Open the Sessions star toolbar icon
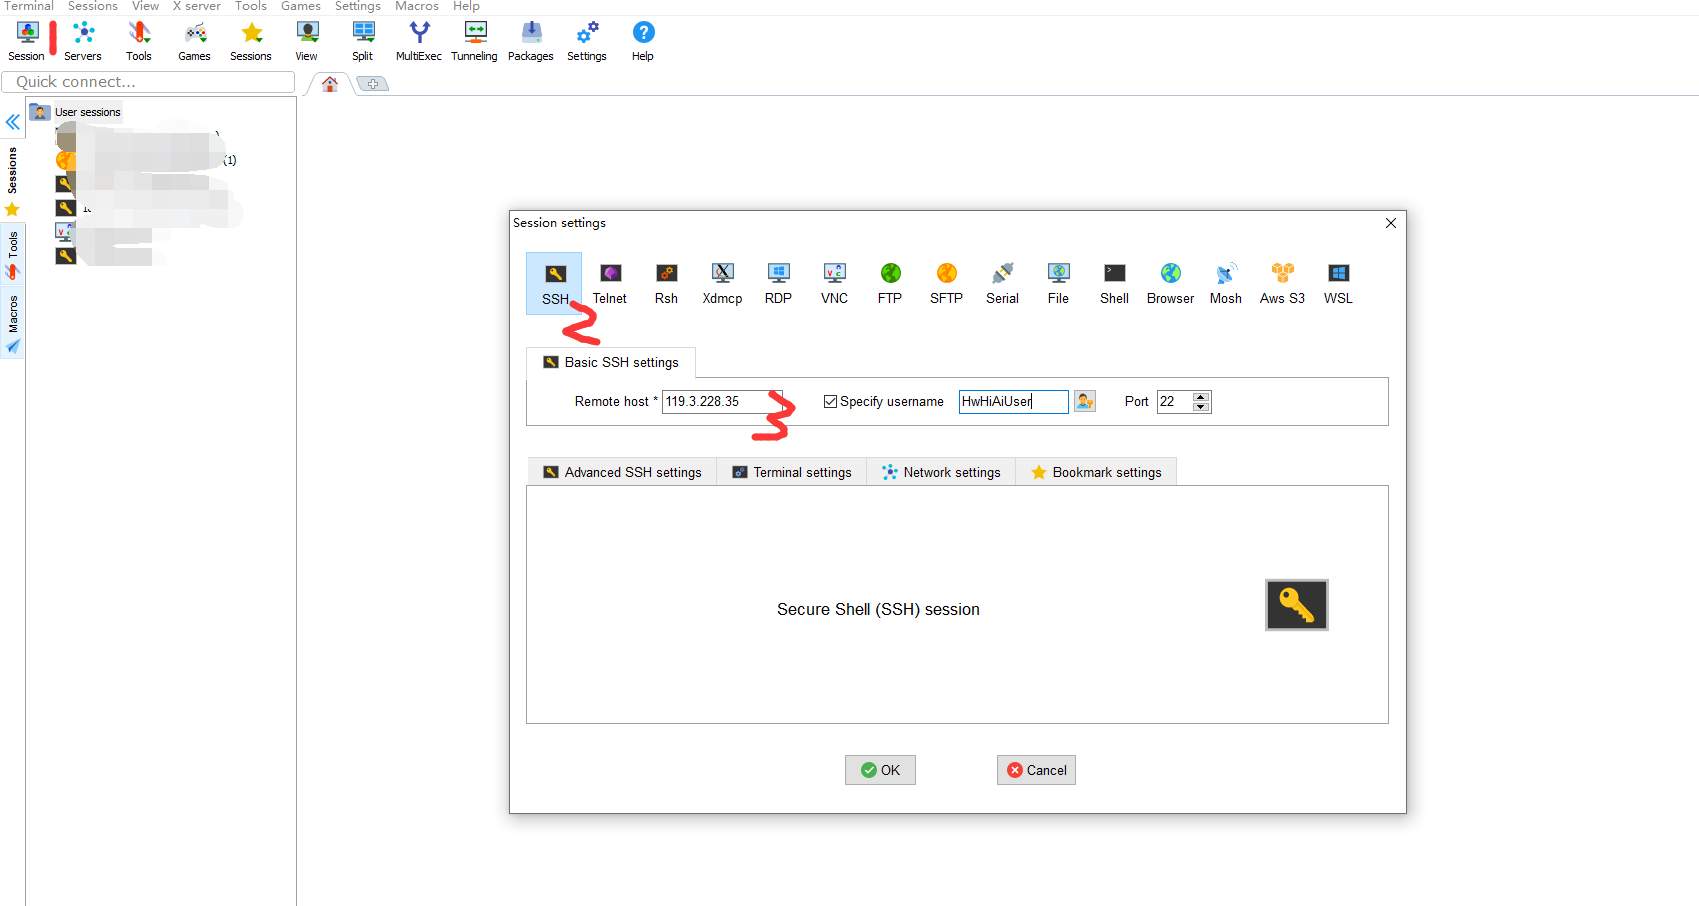Screen dimensions: 1699x906 click(x=251, y=41)
